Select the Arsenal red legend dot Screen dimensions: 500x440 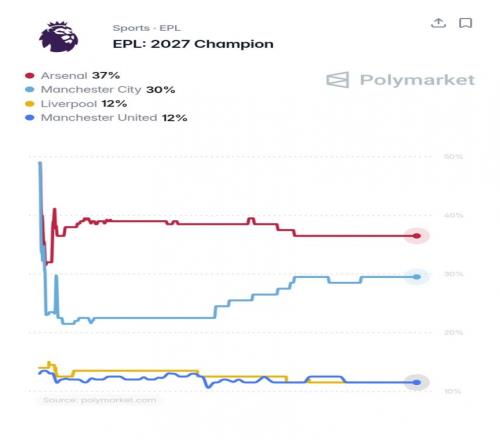[x=30, y=76]
